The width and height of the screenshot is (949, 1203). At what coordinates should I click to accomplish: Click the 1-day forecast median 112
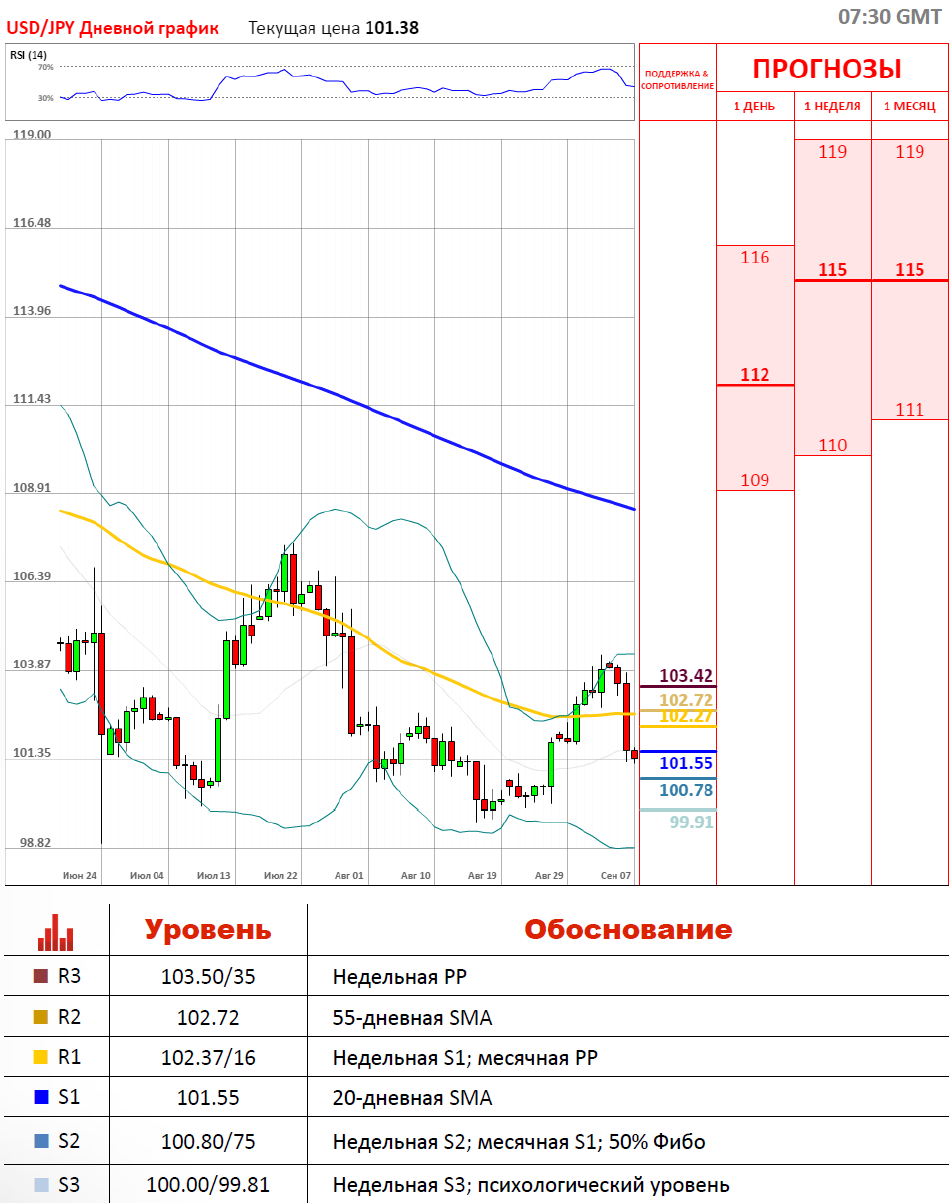coord(755,375)
